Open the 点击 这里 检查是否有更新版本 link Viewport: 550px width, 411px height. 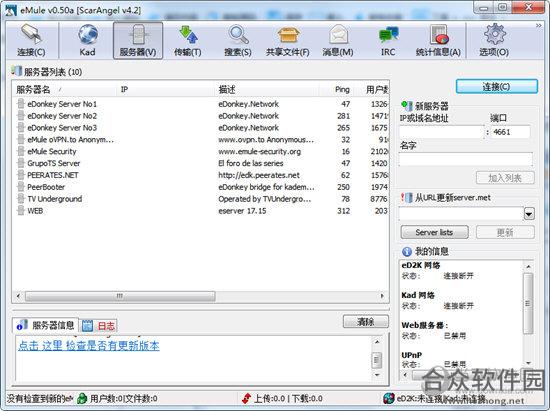coord(89,346)
